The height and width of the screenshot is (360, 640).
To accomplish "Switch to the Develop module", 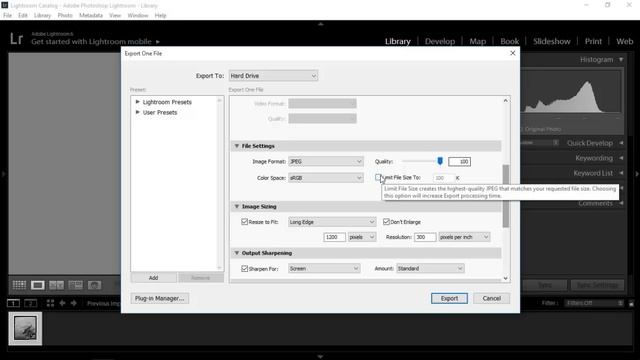I will (x=440, y=41).
